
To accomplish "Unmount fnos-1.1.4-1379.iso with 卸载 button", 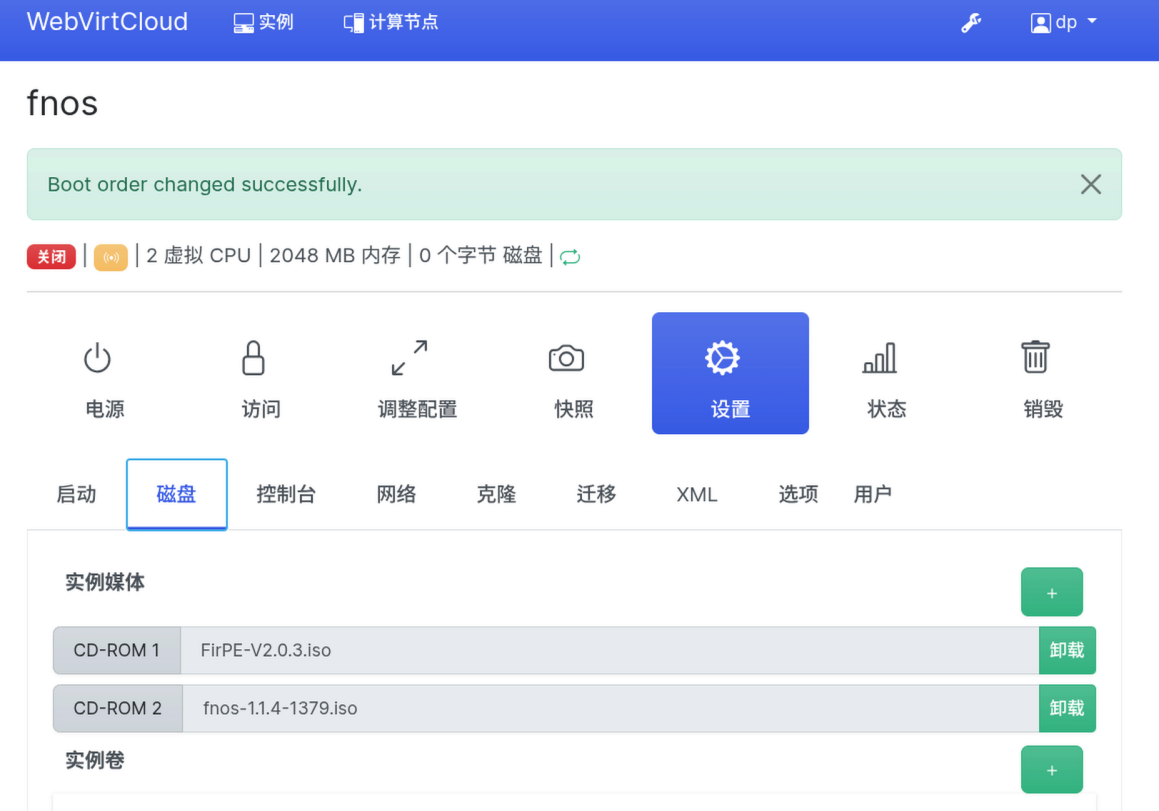I will [x=1067, y=708].
